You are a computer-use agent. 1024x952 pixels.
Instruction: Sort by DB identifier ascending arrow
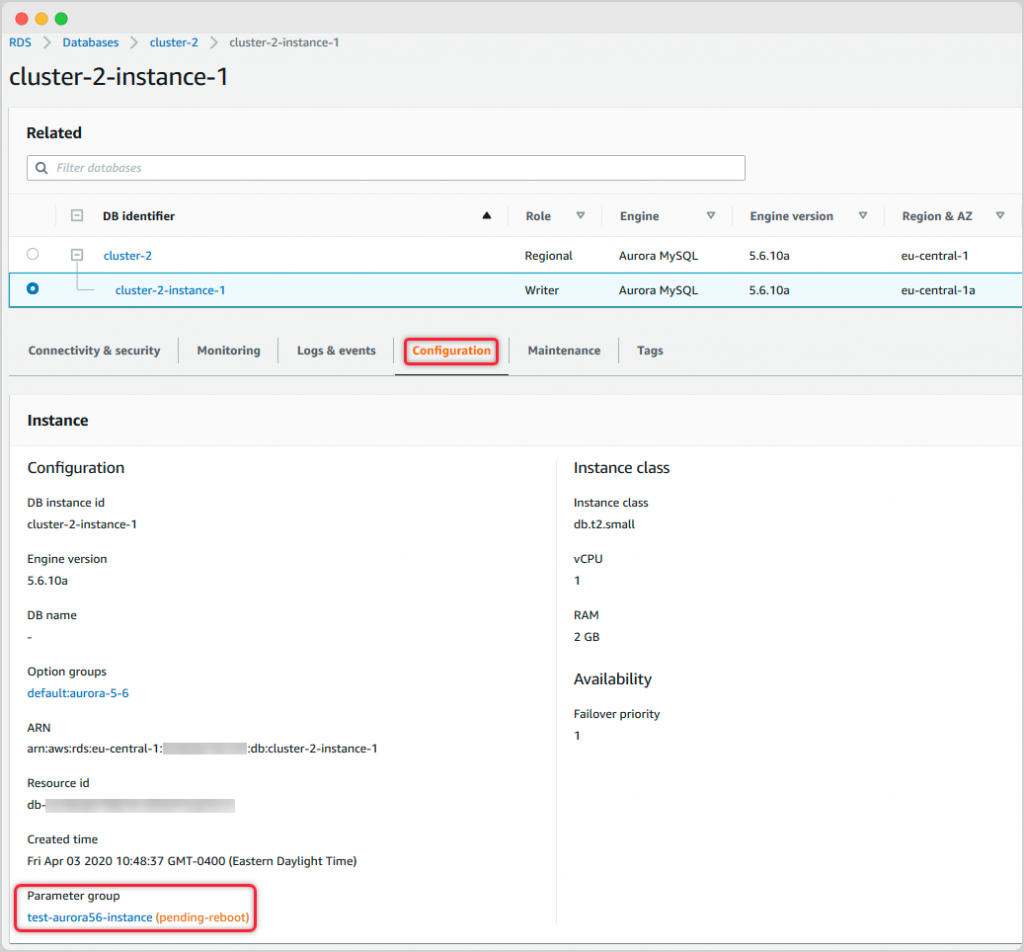point(487,215)
